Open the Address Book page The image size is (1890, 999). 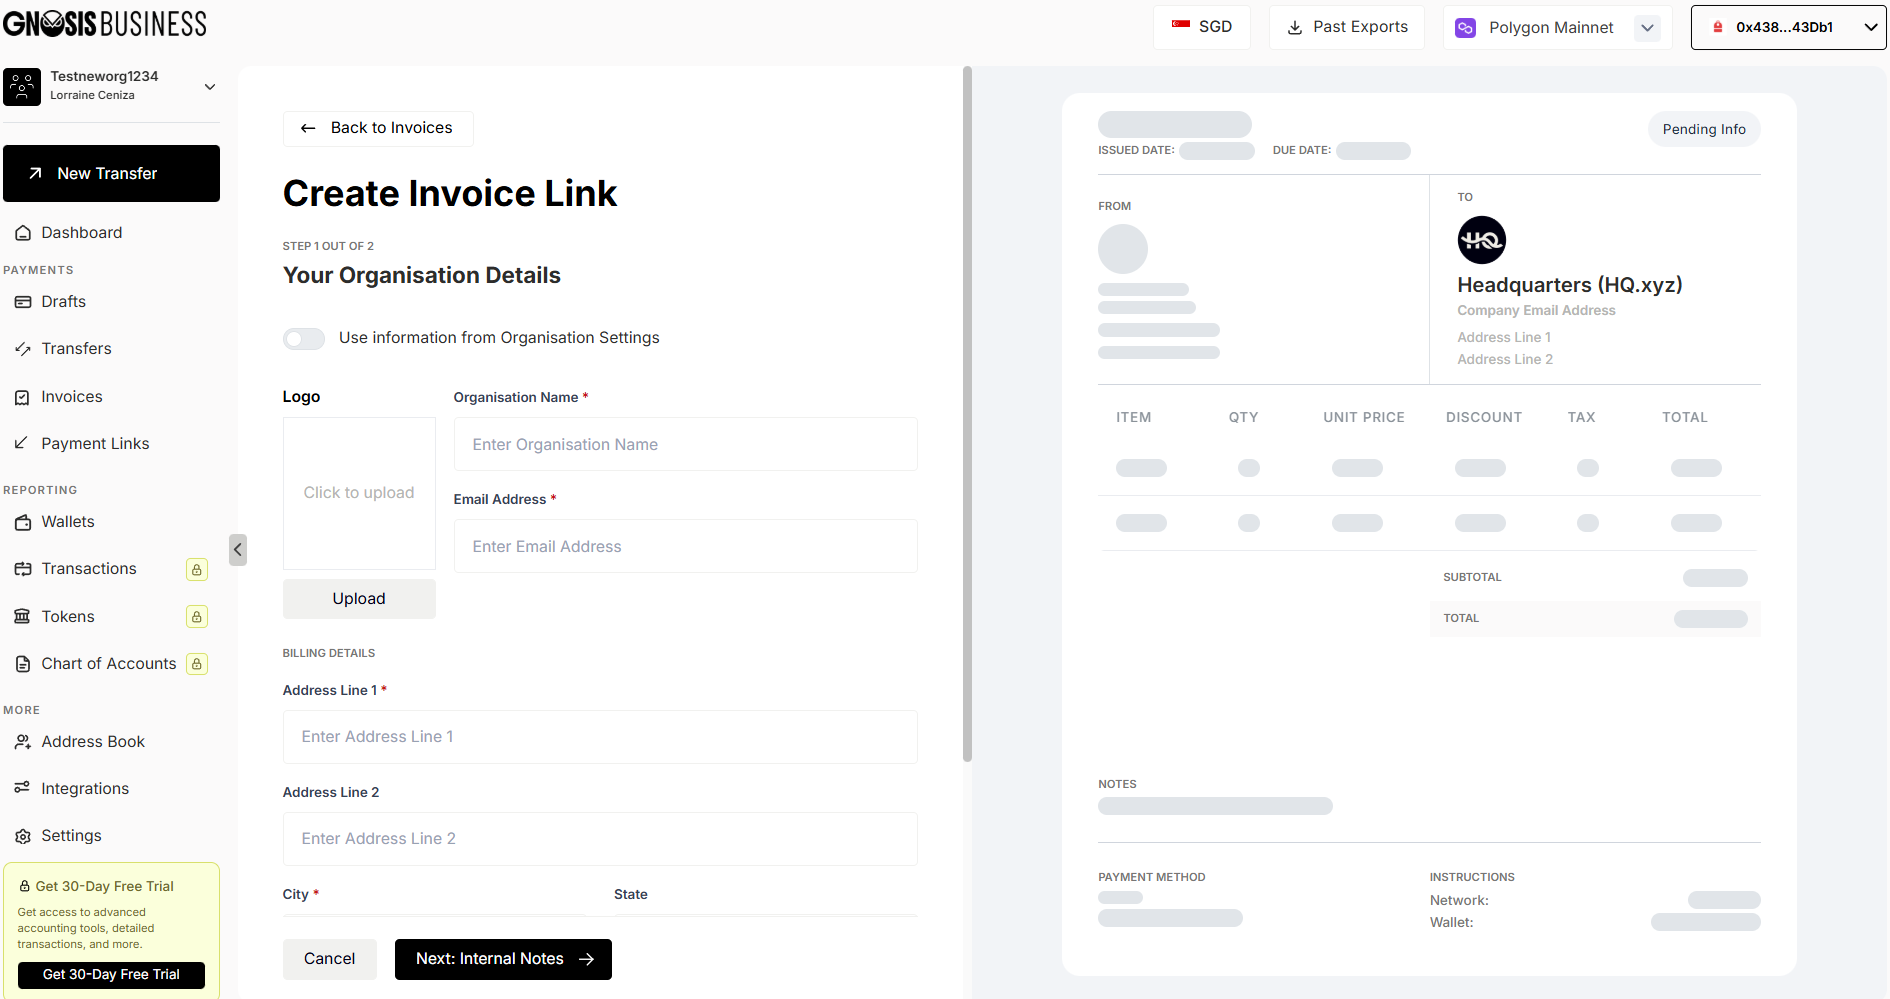[x=93, y=742]
